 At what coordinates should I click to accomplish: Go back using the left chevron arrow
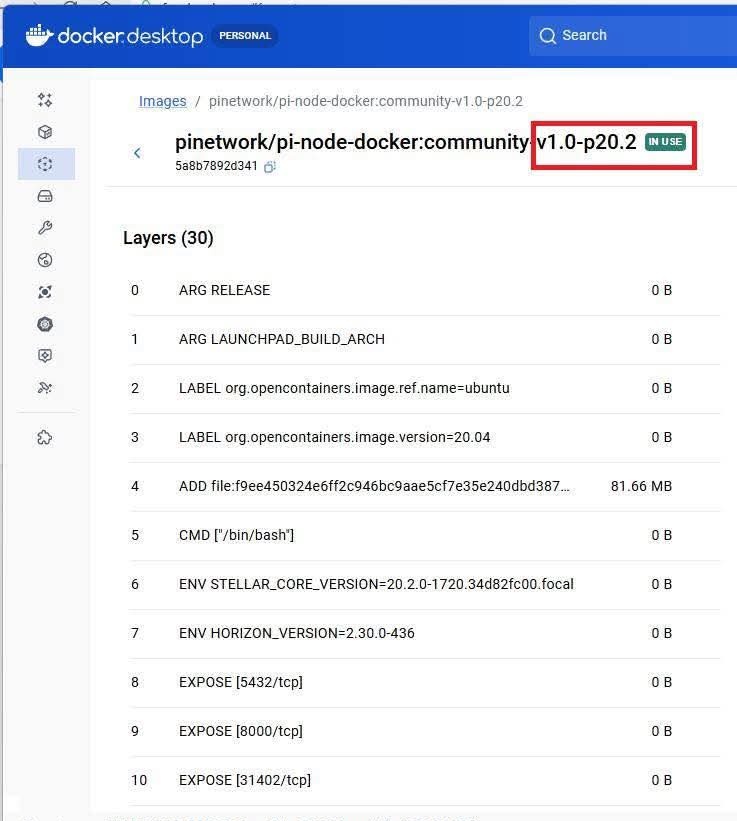click(x=137, y=153)
